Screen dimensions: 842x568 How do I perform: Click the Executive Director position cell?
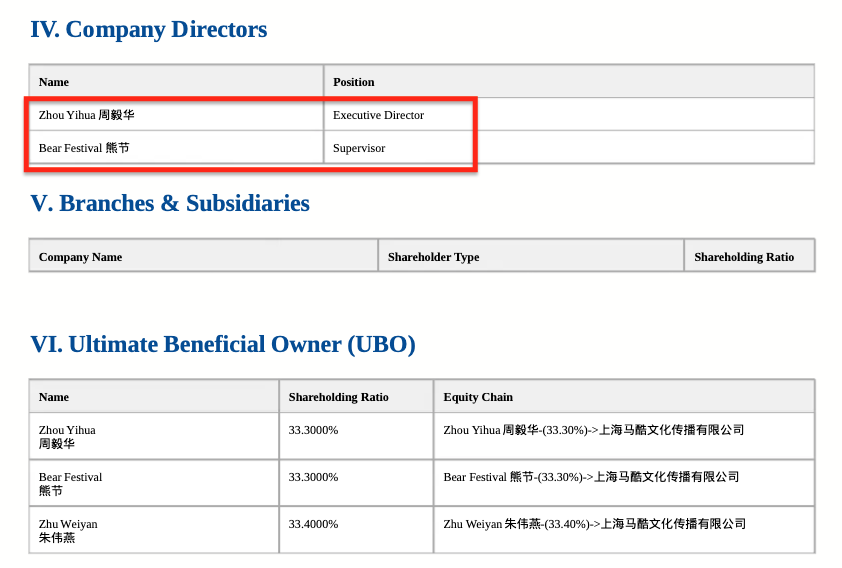(378, 115)
